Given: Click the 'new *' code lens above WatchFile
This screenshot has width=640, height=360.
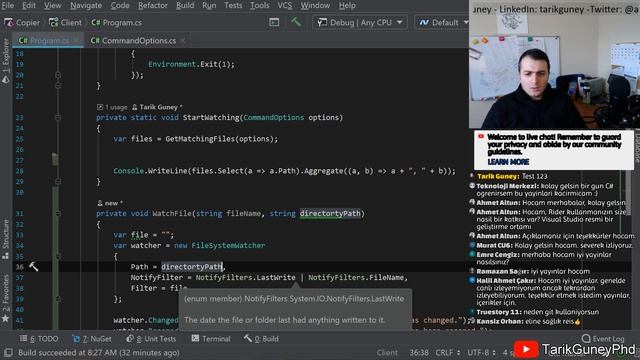Looking at the screenshot, I should [110, 203].
